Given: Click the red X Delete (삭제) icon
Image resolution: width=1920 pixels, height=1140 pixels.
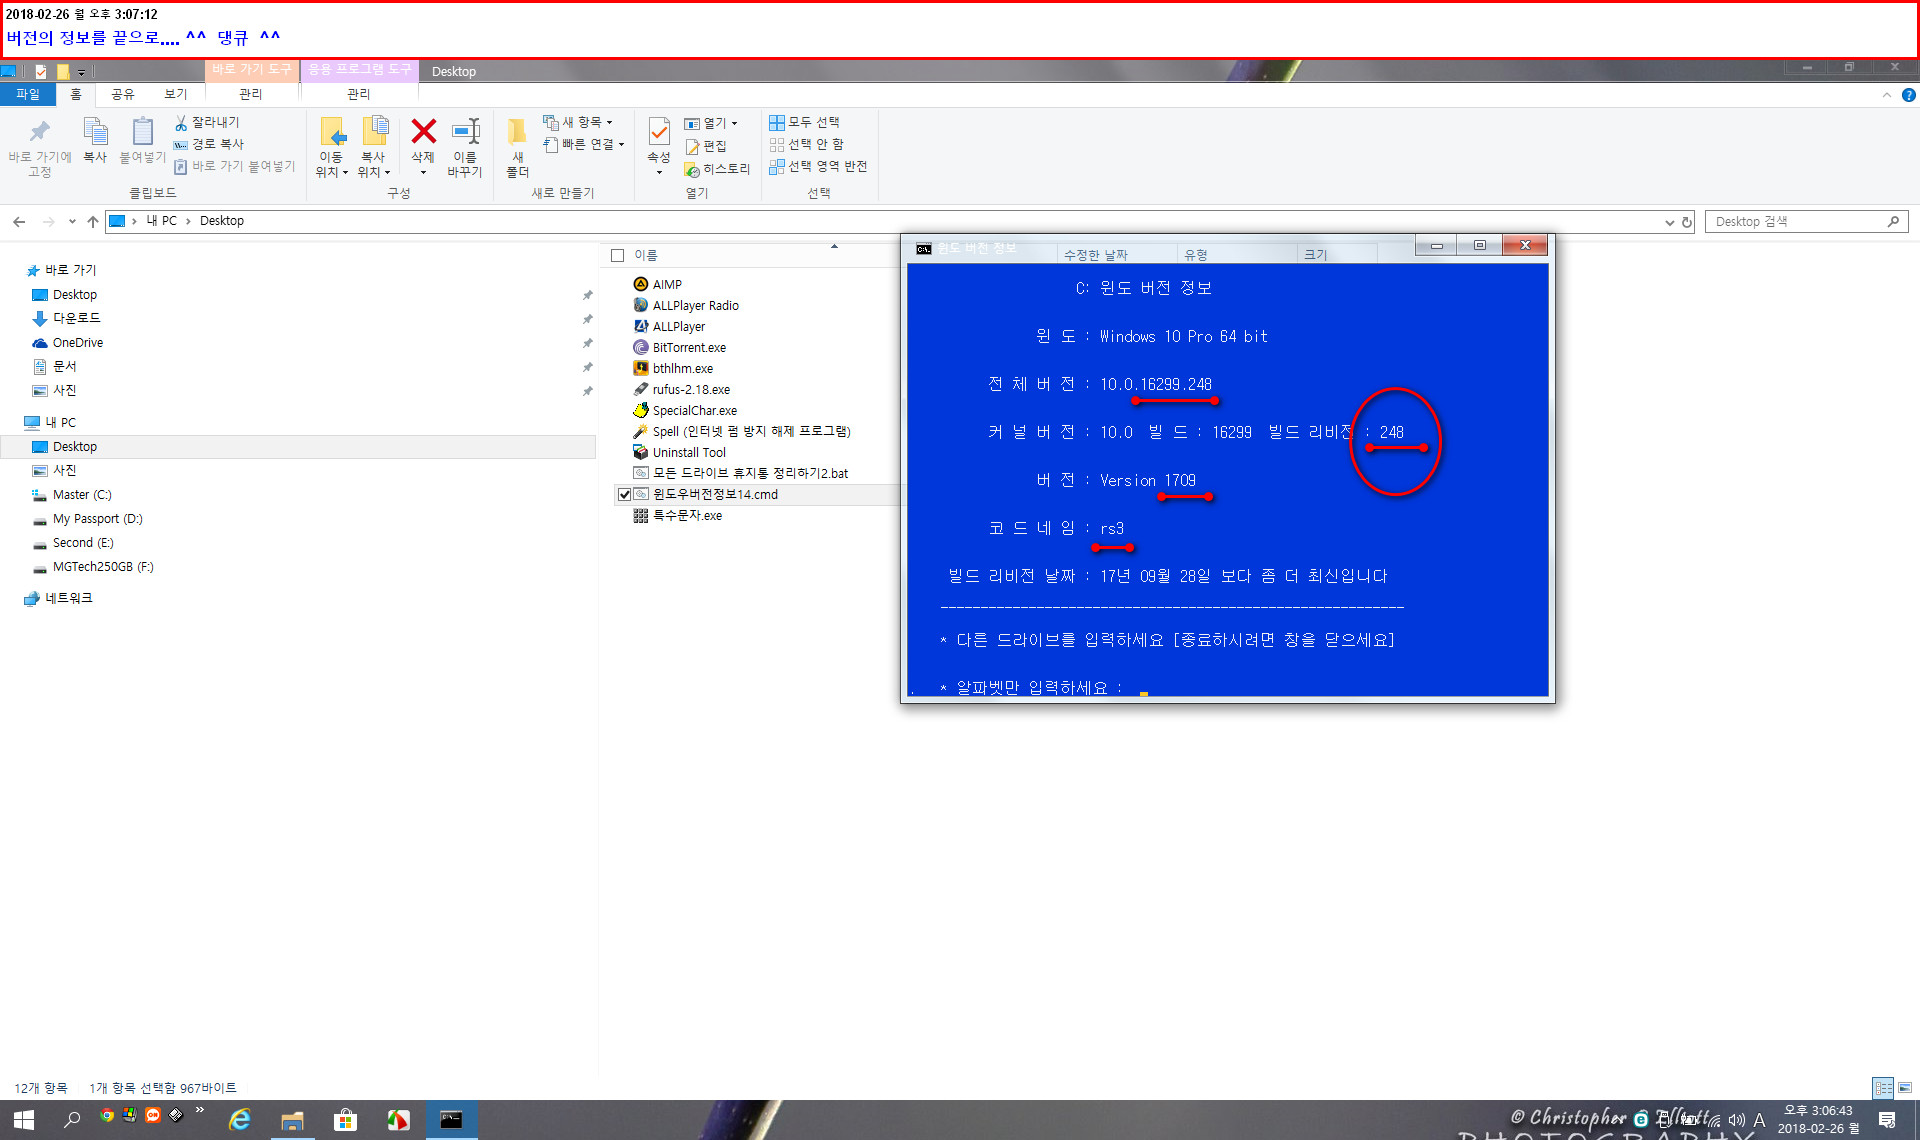Looking at the screenshot, I should pyautogui.click(x=423, y=131).
